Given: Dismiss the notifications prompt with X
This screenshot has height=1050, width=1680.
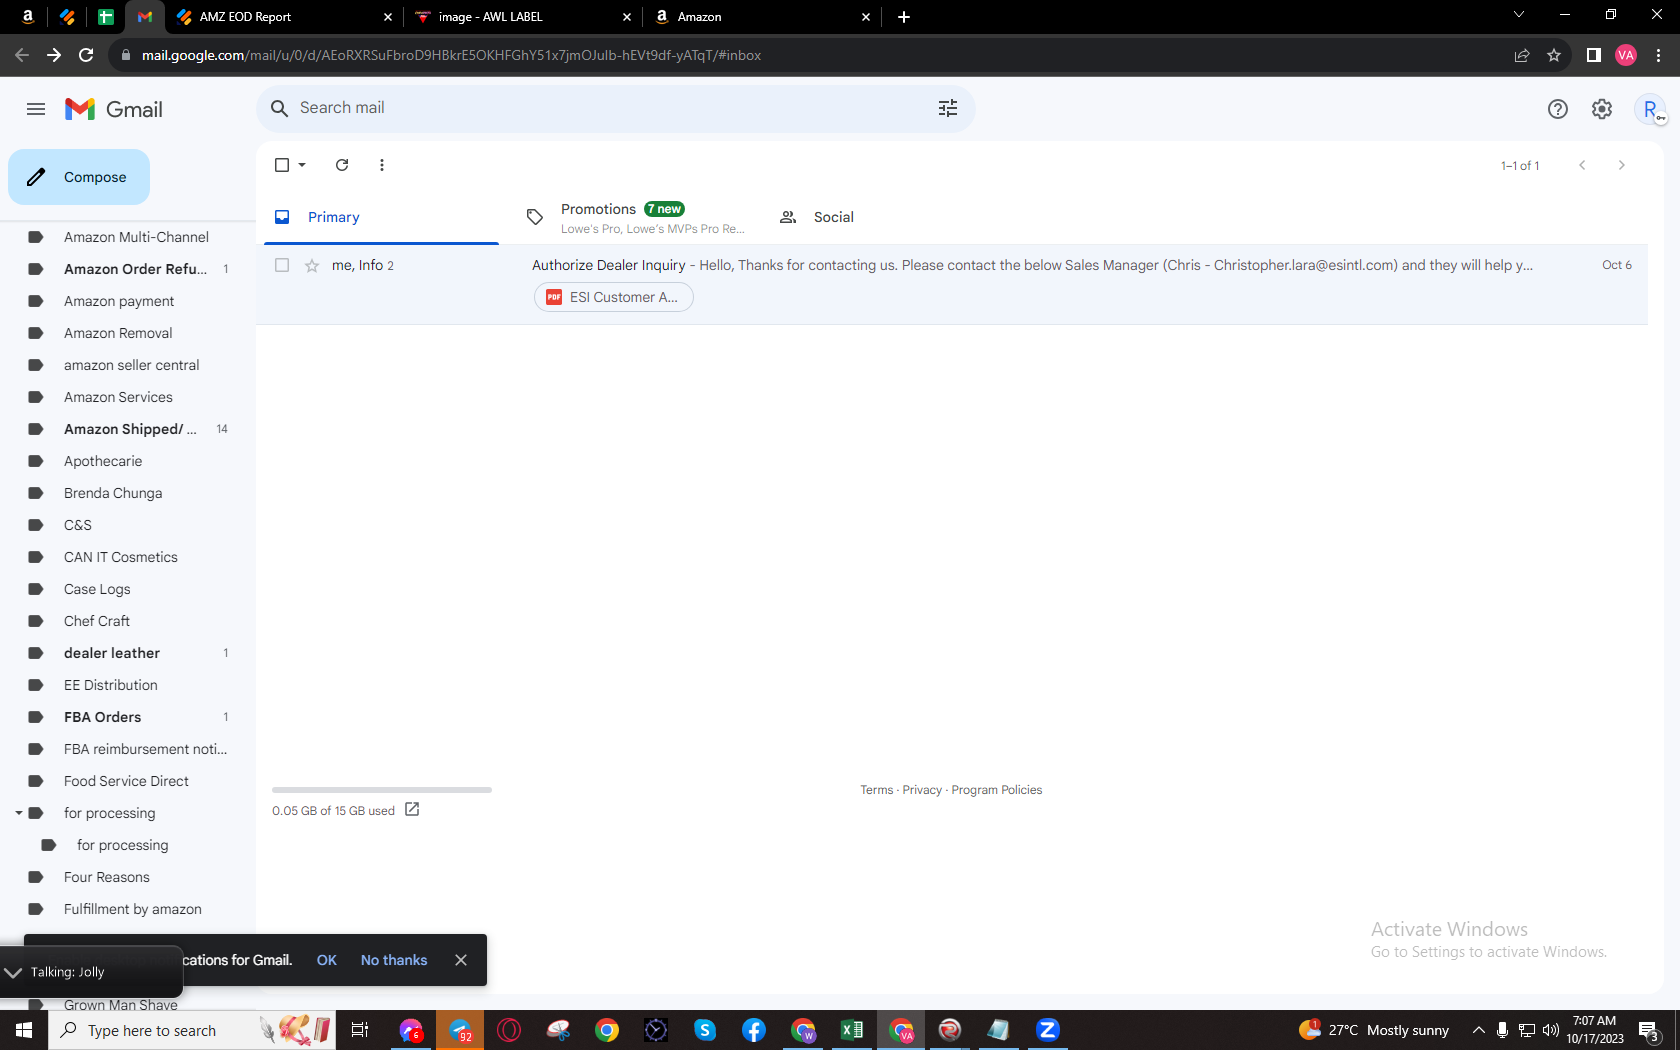Looking at the screenshot, I should 461,960.
